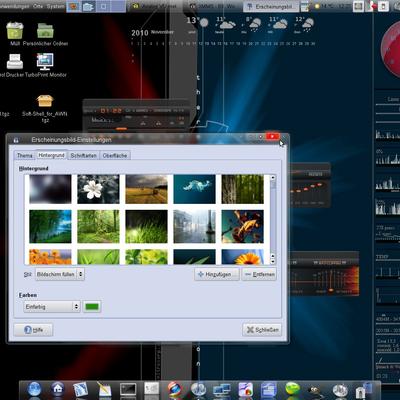Open the System menu in top panel
The width and height of the screenshot is (400, 400).
coord(55,6)
